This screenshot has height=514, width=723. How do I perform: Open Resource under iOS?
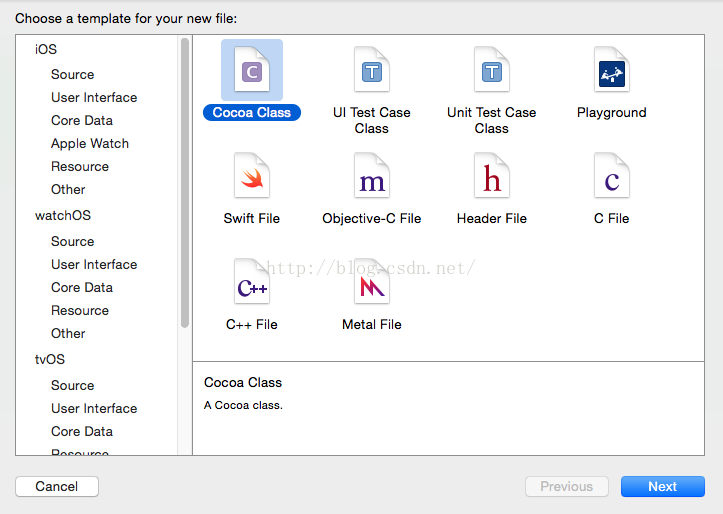(x=80, y=166)
